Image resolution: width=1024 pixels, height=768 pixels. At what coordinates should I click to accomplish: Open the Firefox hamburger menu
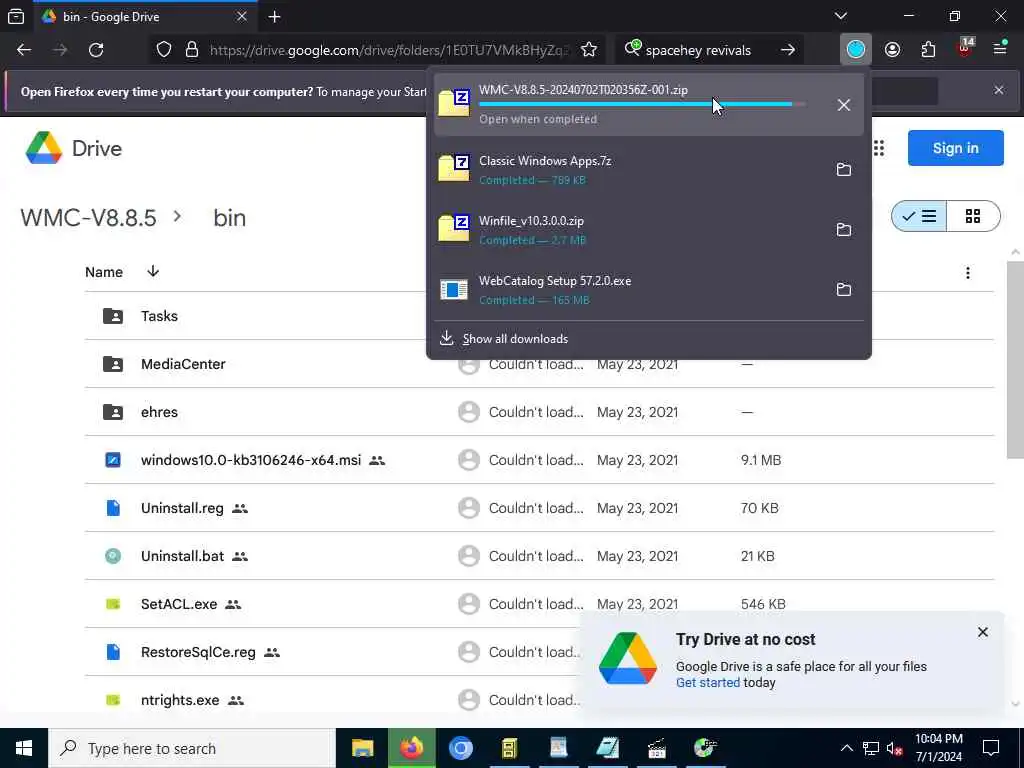tap(1000, 50)
